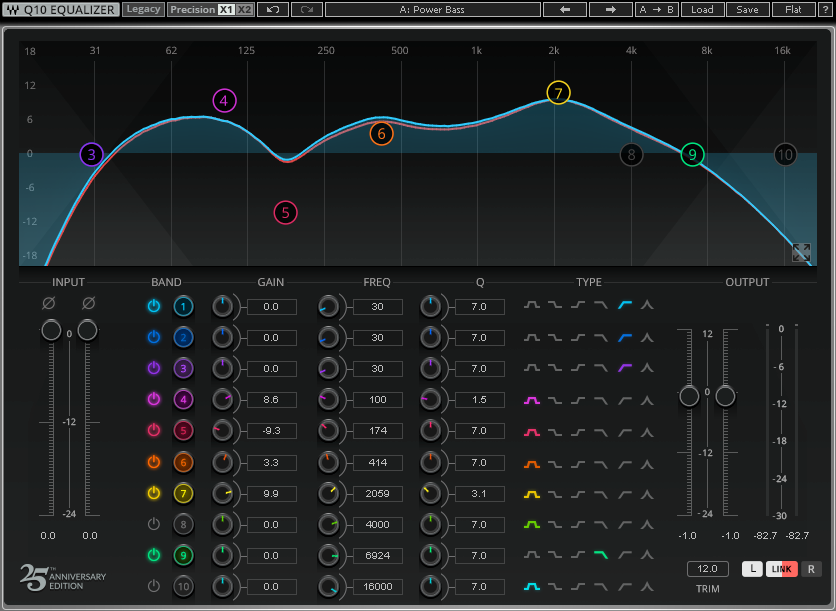Open the Save preset menu
This screenshot has width=836, height=611.
[747, 10]
